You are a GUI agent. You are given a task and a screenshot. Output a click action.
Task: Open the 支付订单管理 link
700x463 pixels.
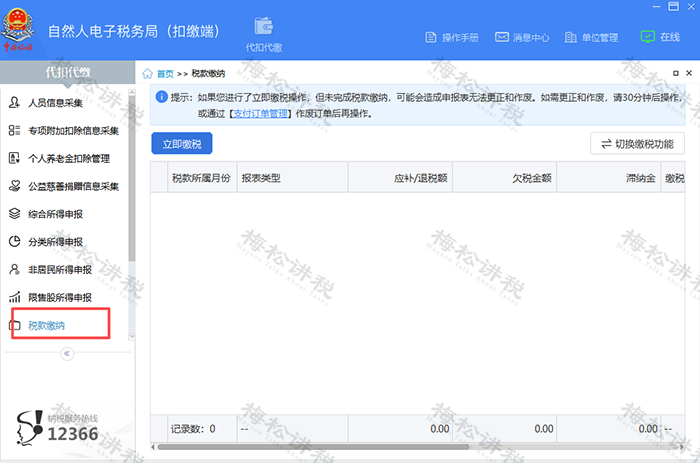pos(260,114)
